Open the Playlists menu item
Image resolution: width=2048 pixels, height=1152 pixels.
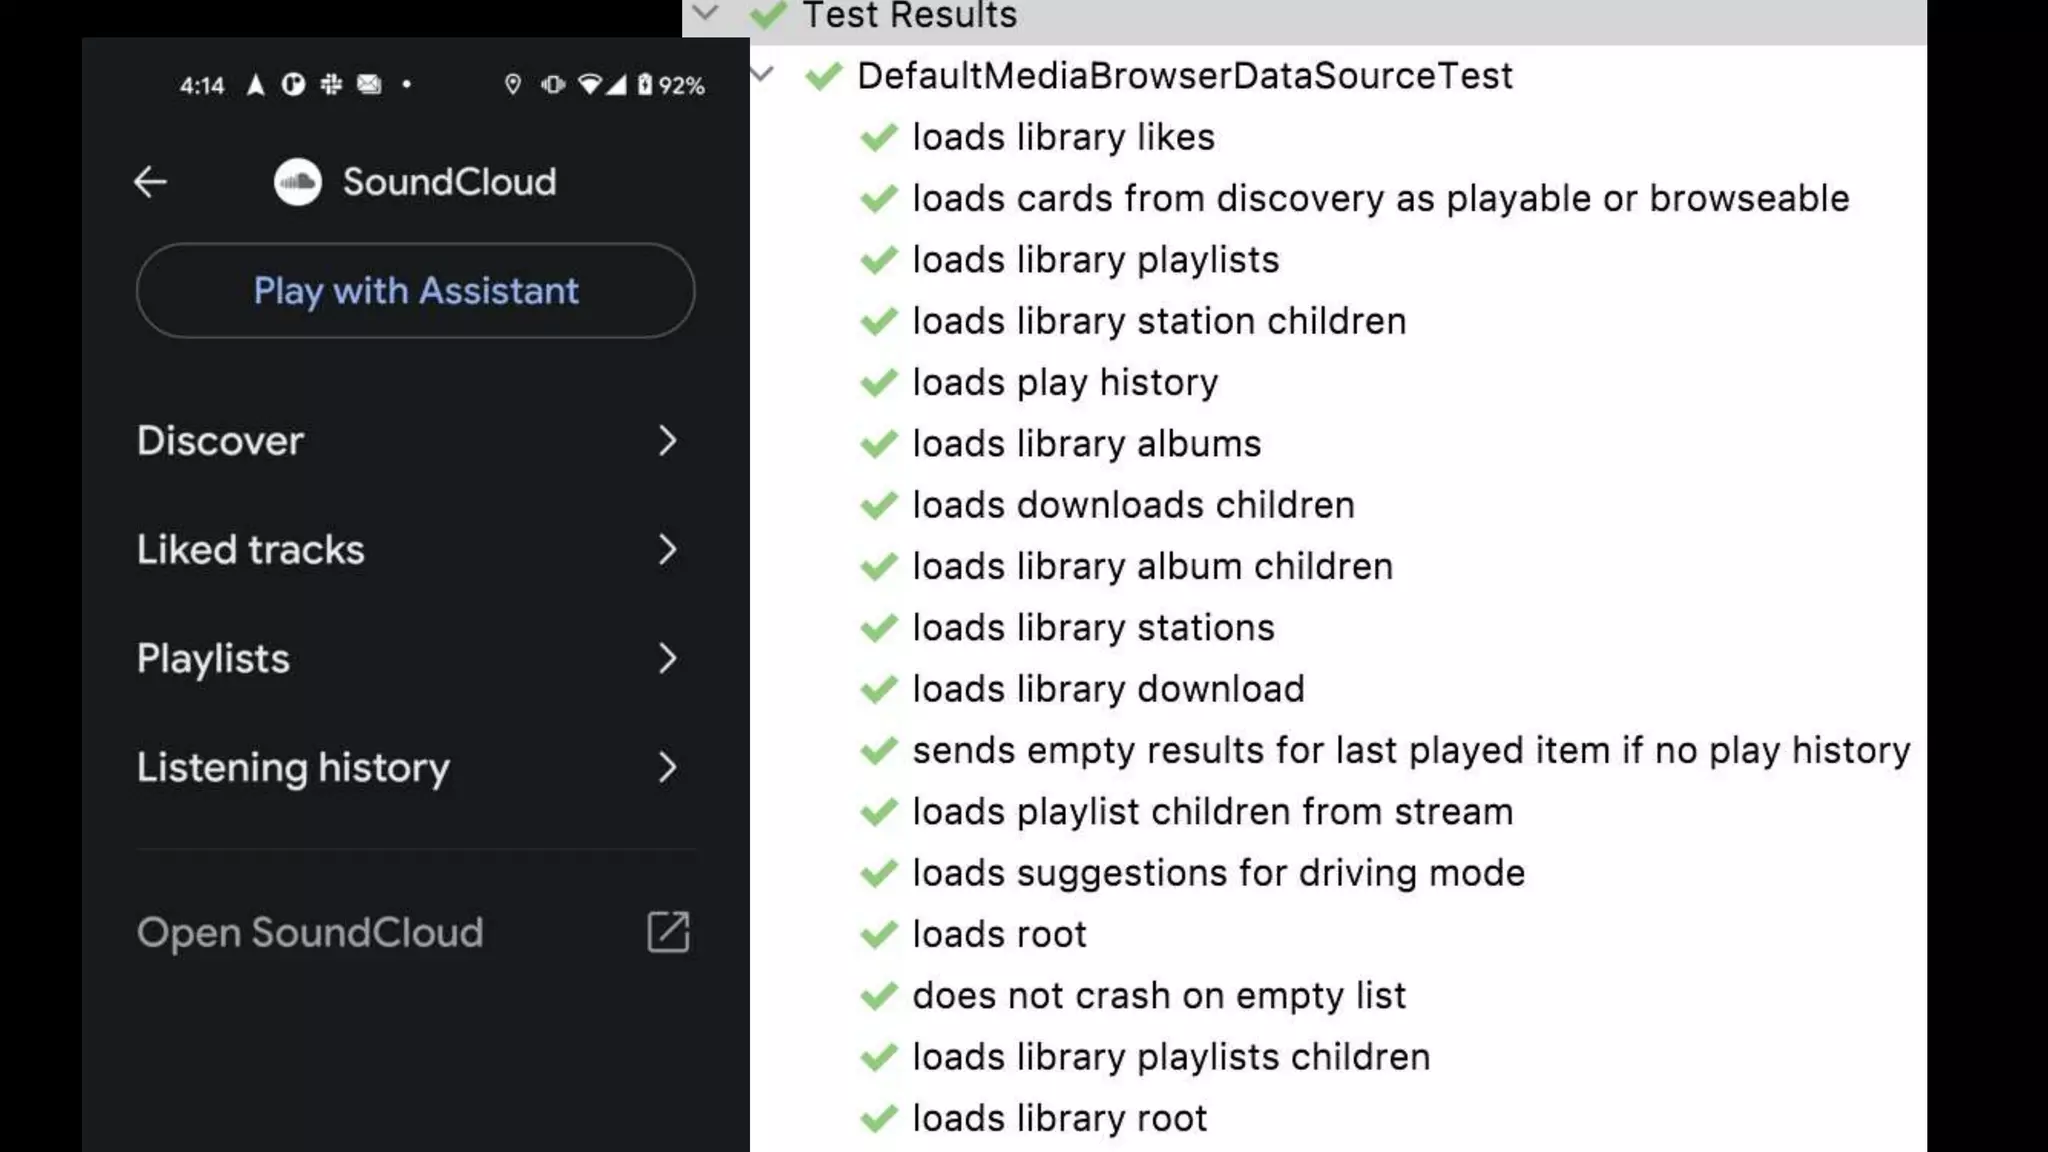[x=214, y=659]
